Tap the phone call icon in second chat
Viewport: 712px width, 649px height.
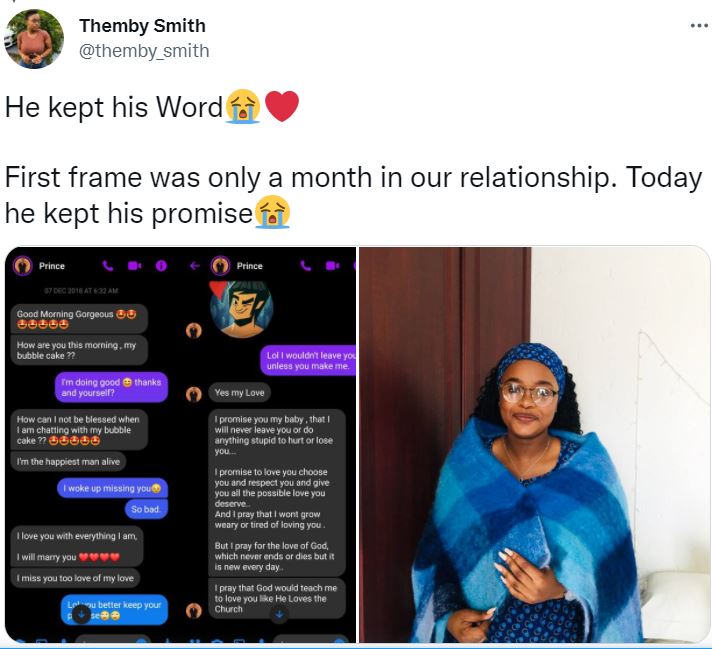[x=306, y=266]
